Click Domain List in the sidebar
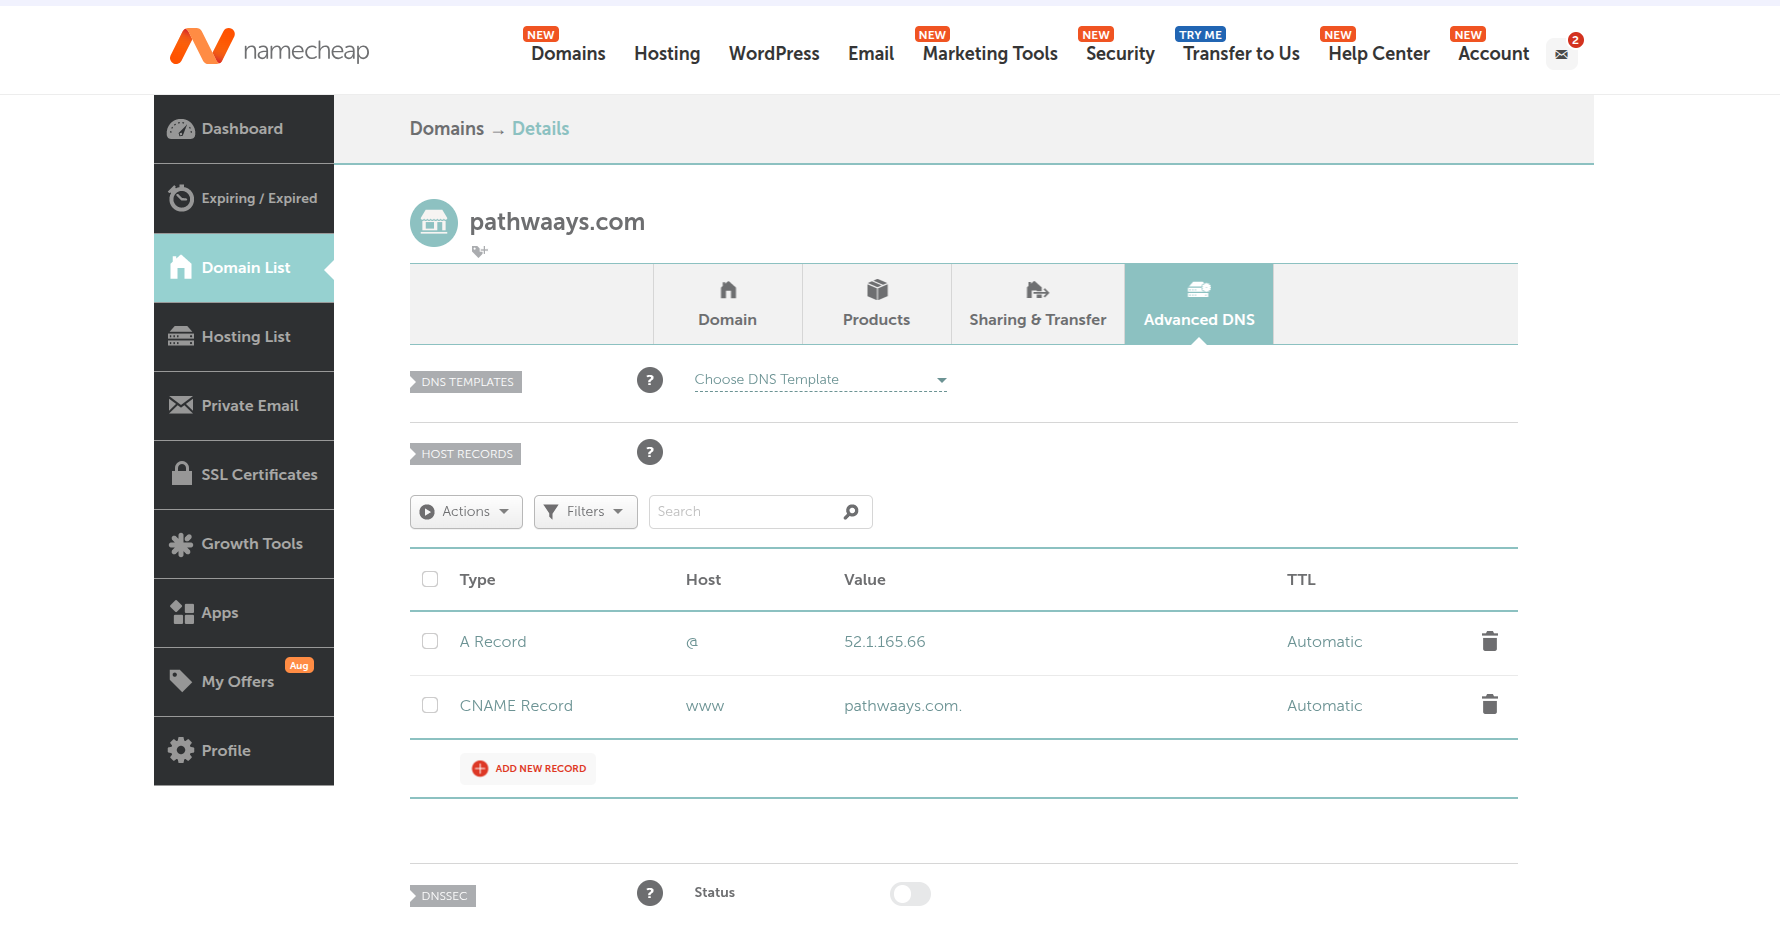Viewport: 1780px width, 931px height. tap(244, 267)
